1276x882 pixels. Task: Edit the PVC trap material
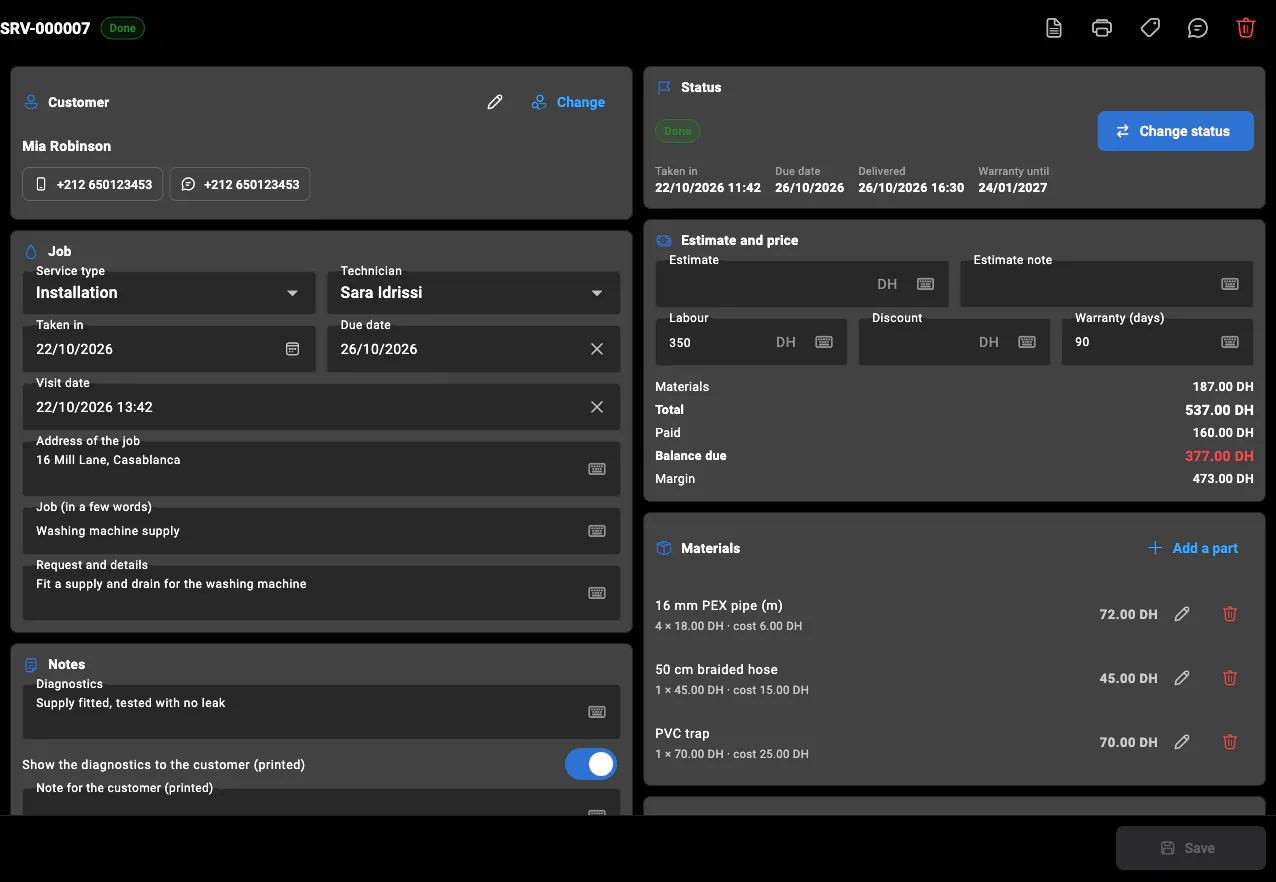[1182, 742]
